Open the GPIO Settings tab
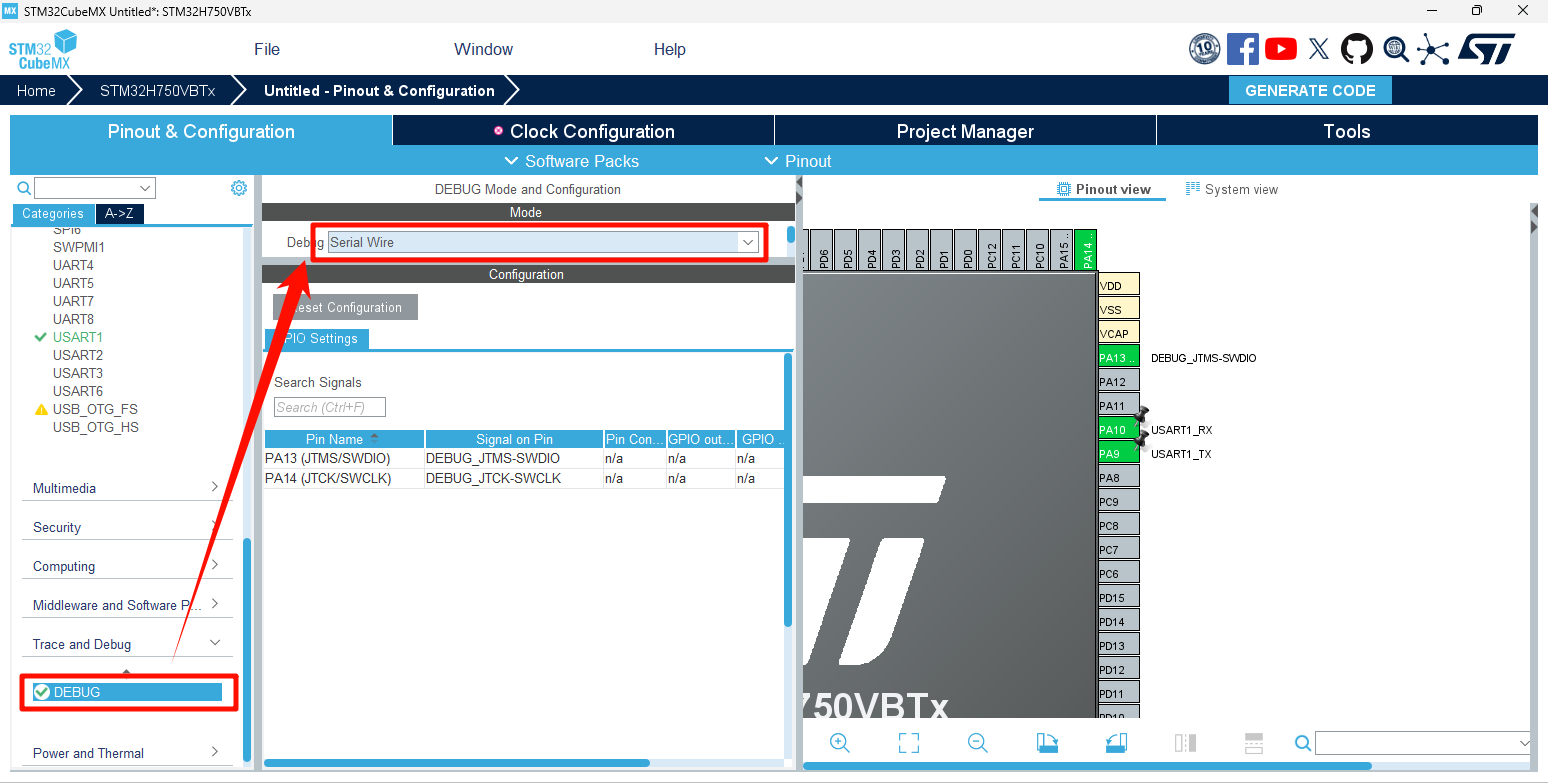The width and height of the screenshot is (1548, 783). (316, 339)
